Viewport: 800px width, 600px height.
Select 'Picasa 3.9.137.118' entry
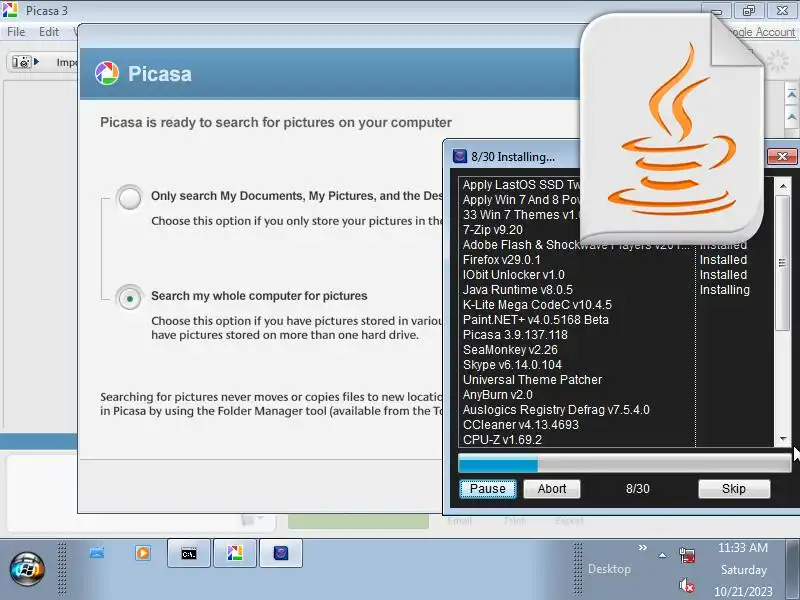515,335
